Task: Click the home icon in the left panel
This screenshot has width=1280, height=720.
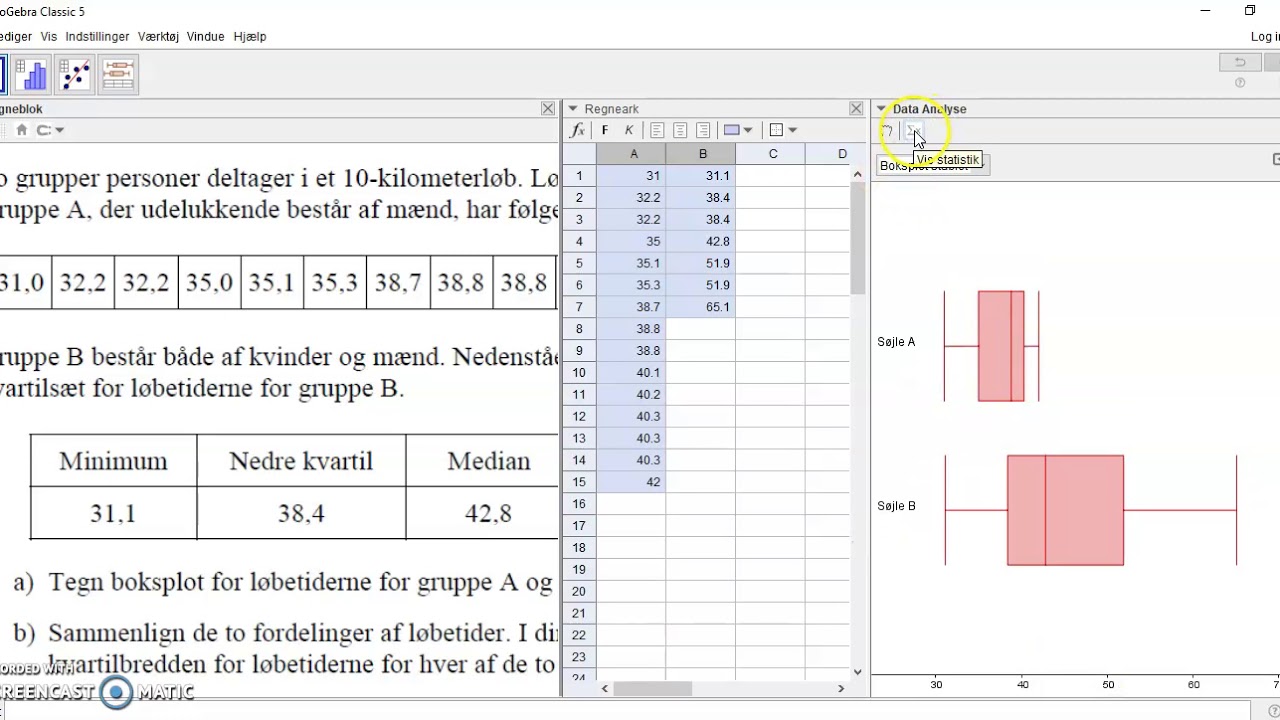Action: (22, 130)
